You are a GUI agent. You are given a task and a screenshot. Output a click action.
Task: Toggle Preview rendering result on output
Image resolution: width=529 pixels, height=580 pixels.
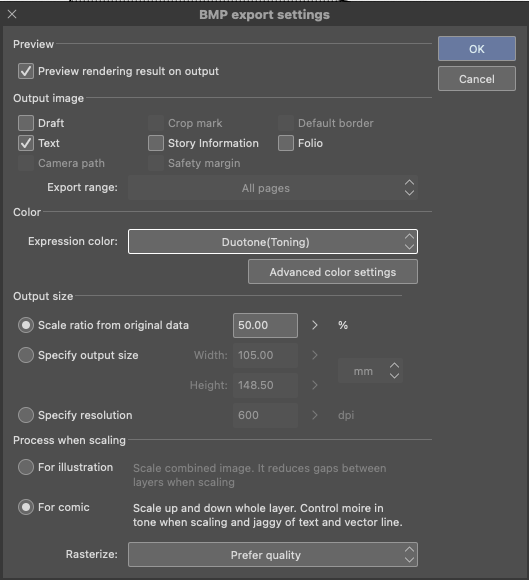pyautogui.click(x=26, y=71)
